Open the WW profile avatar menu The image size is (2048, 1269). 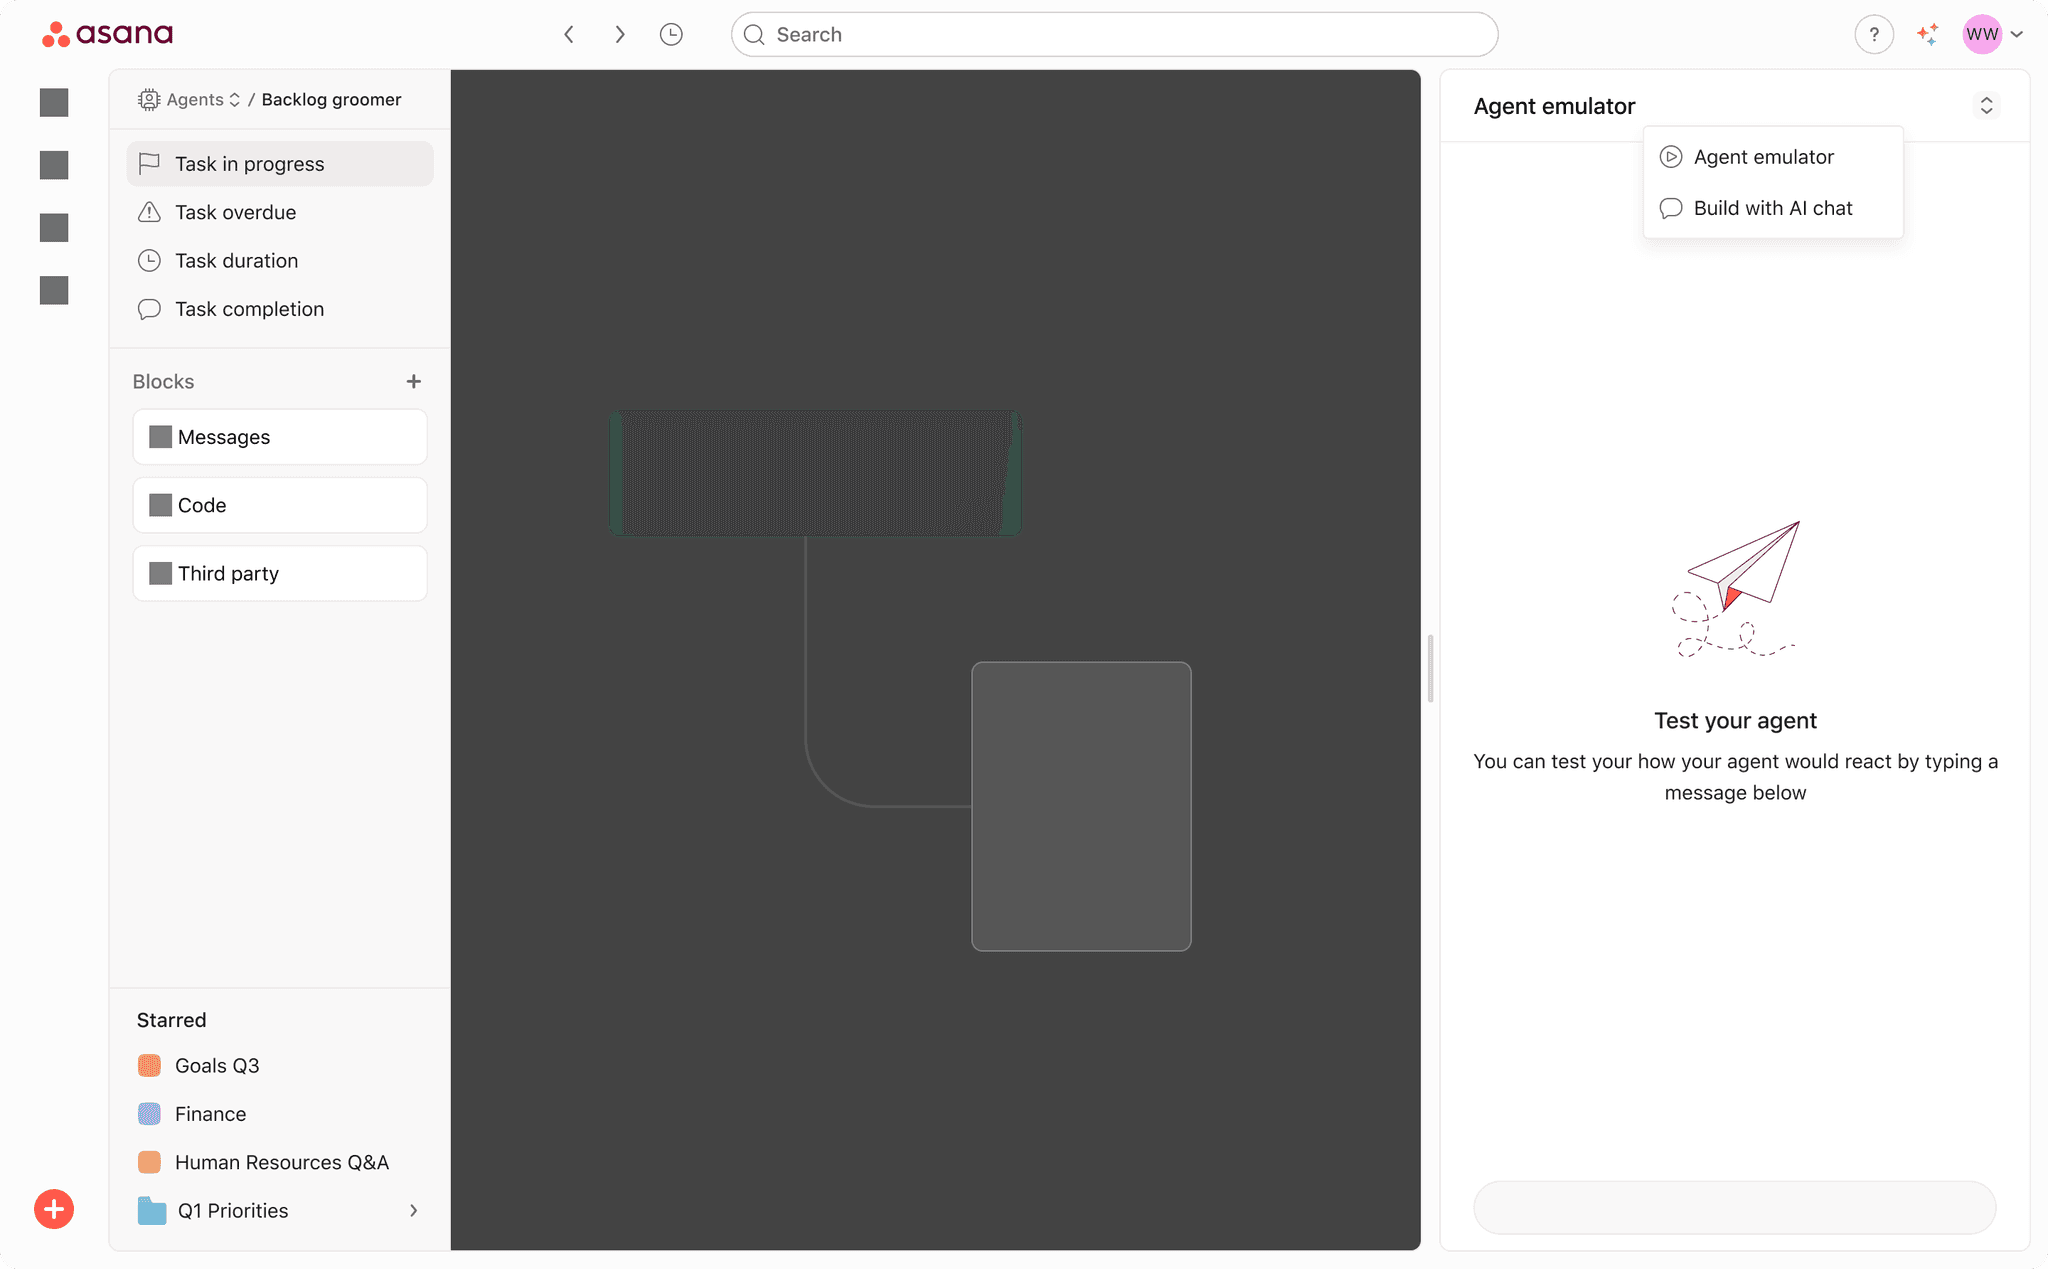pos(1981,35)
